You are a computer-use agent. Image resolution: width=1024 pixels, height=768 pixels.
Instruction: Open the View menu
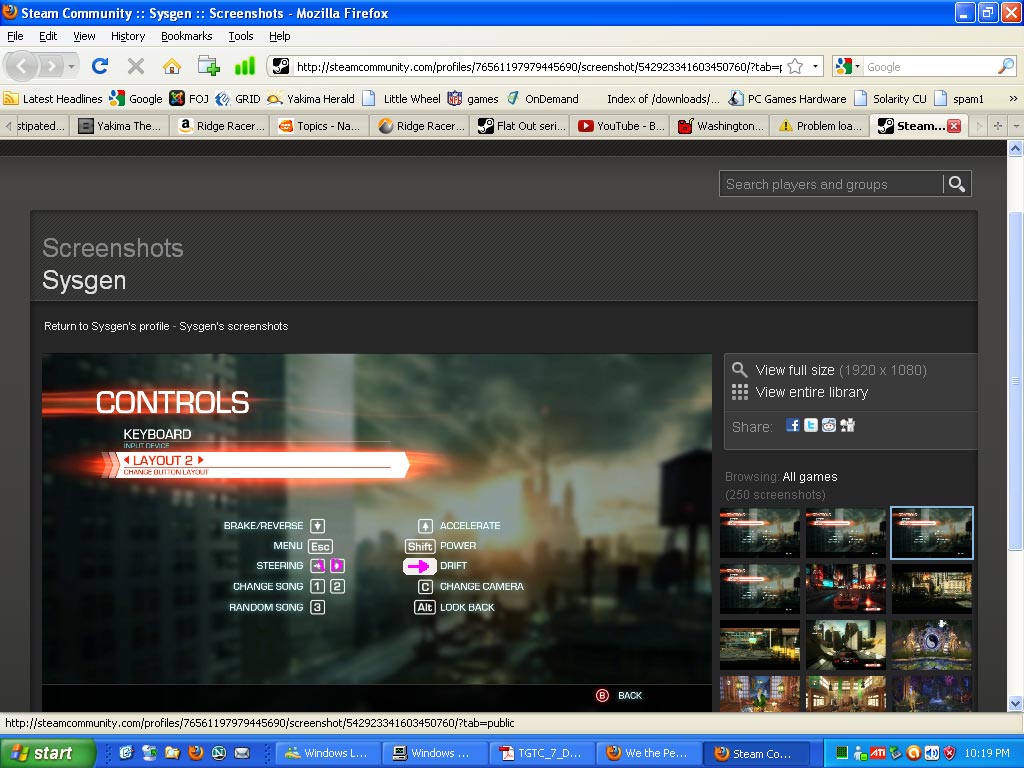click(84, 36)
